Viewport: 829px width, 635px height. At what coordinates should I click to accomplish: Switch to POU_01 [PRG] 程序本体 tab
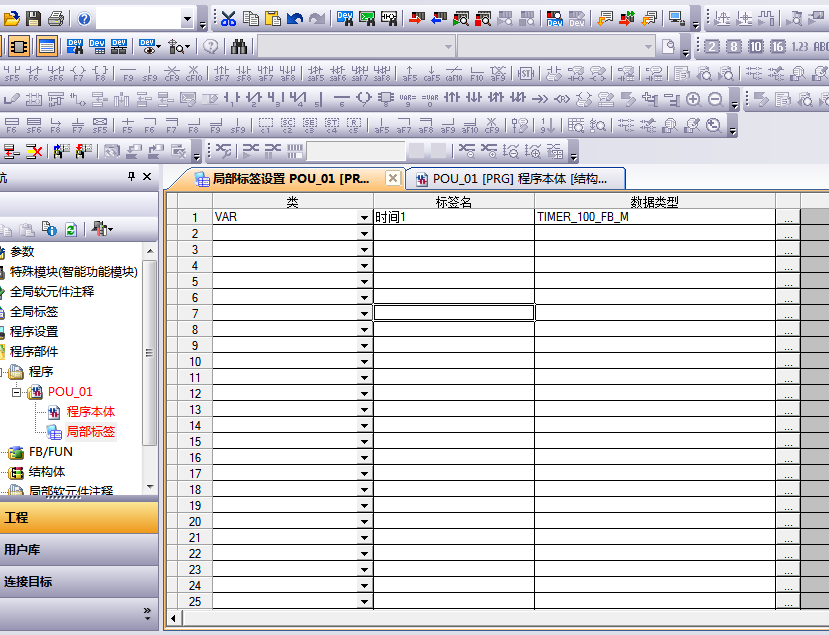(514, 178)
